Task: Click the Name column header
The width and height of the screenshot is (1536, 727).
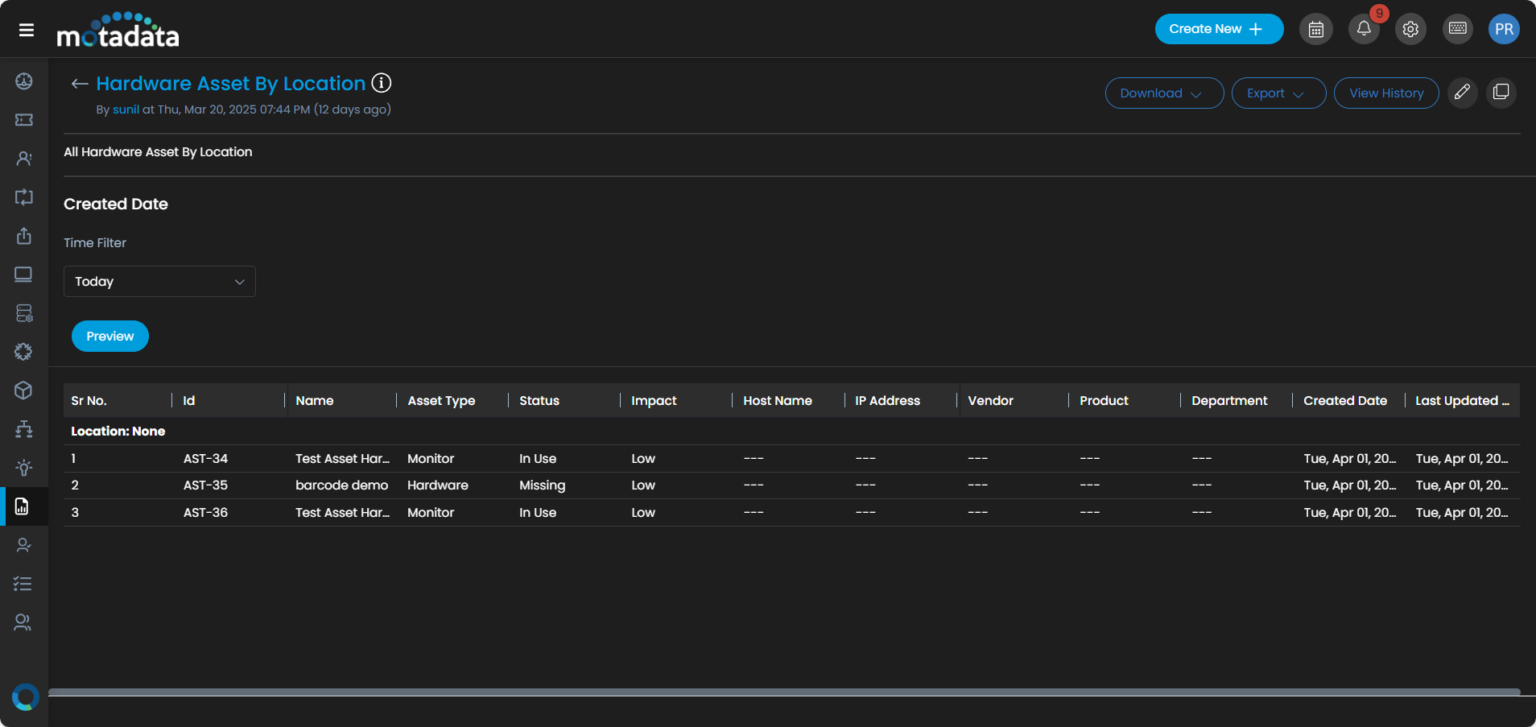Action: tap(315, 400)
